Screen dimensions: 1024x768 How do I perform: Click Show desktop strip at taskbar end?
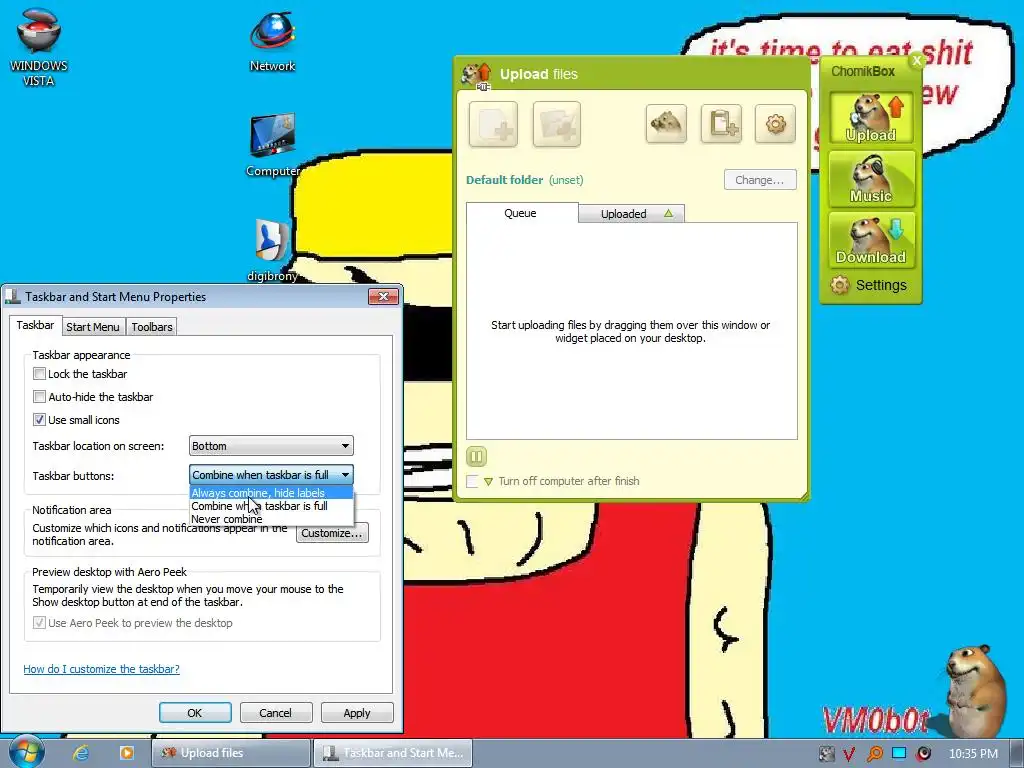pyautogui.click(x=1016, y=753)
